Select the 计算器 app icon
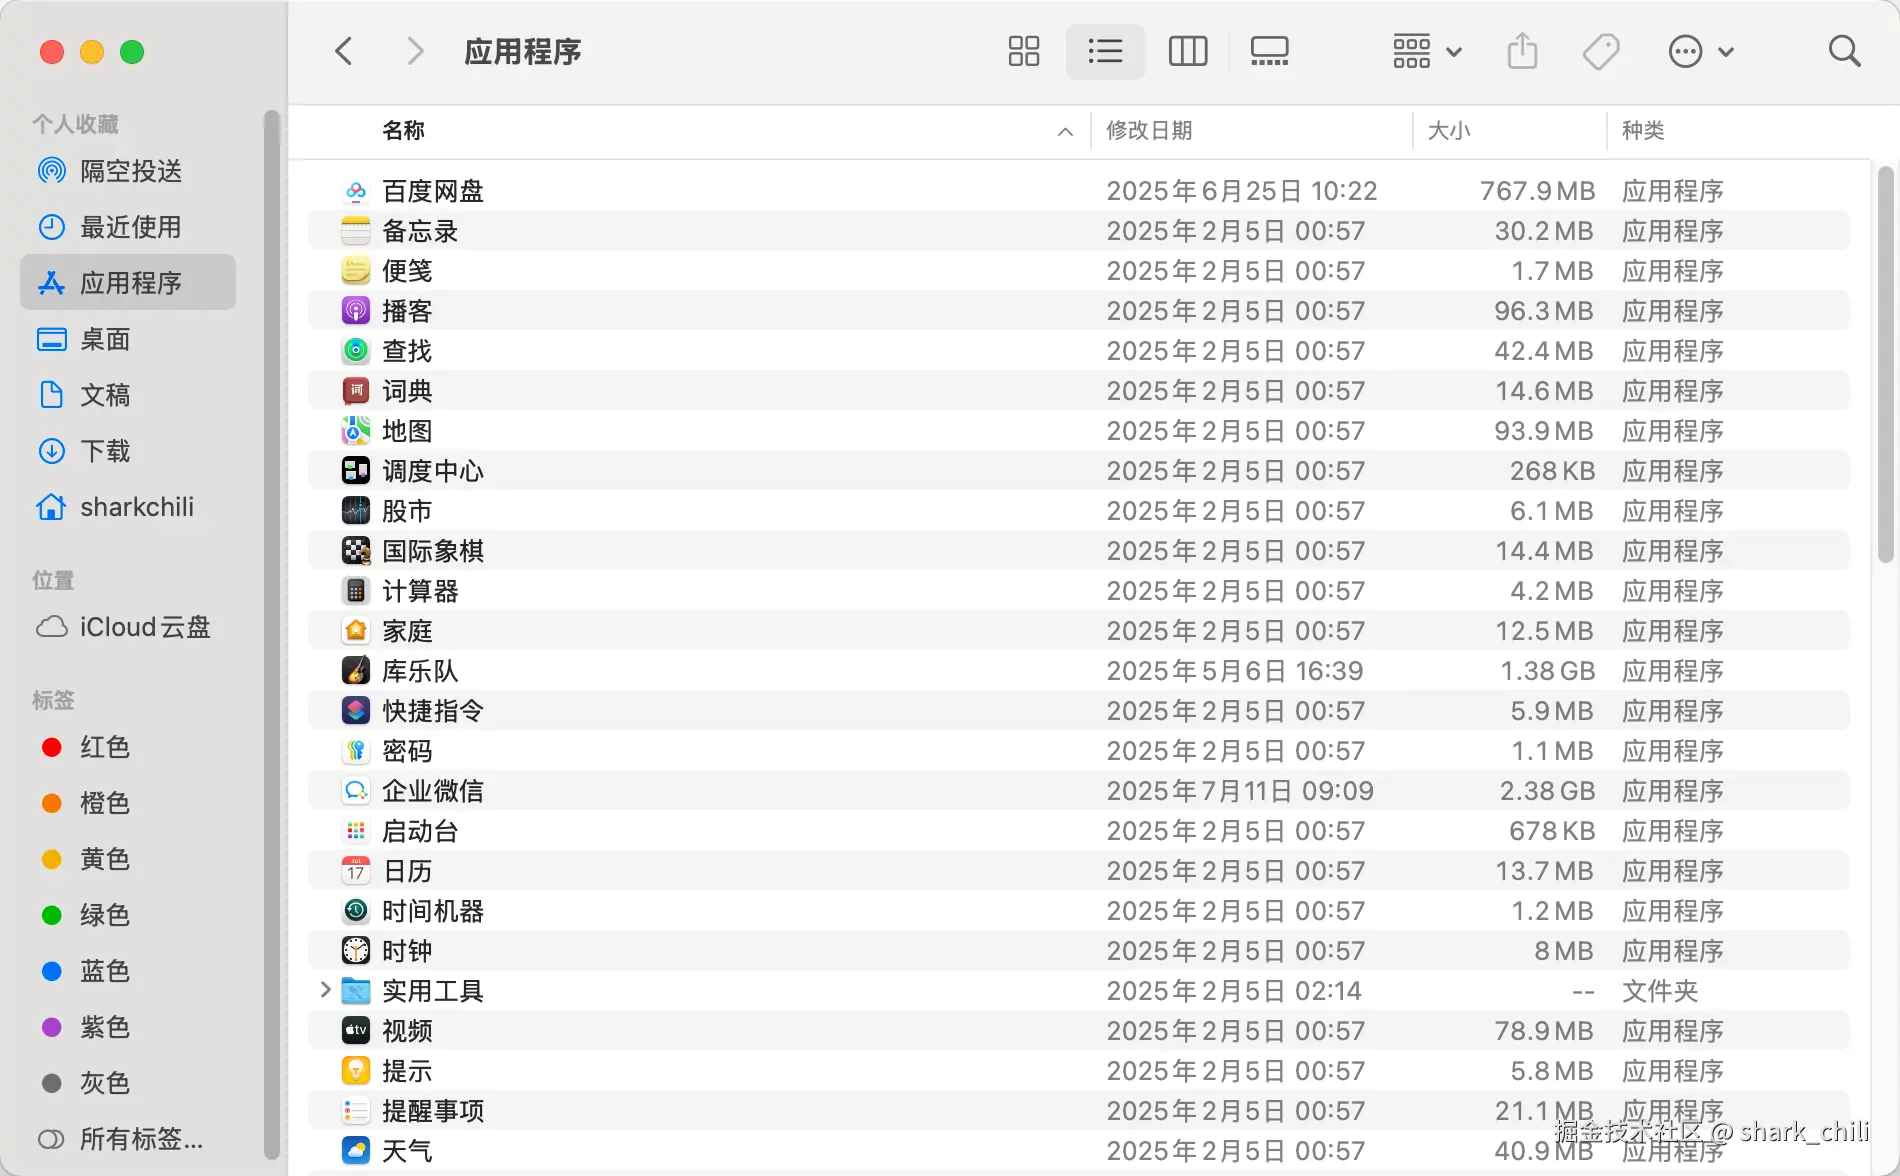 [356, 591]
